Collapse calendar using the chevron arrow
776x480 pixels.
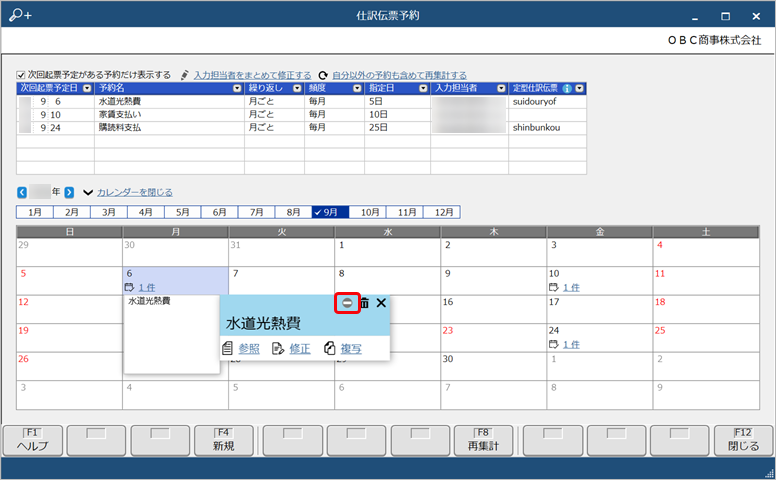pyautogui.click(x=88, y=192)
